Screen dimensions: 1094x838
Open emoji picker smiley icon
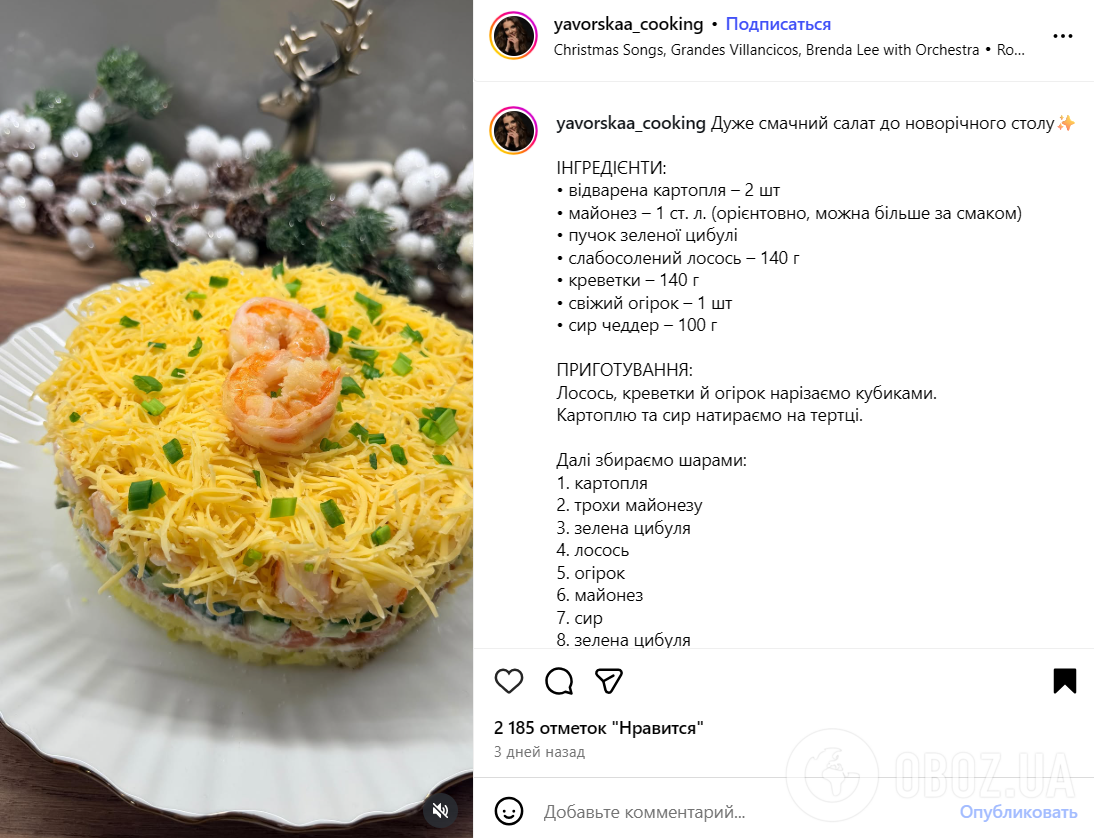509,811
